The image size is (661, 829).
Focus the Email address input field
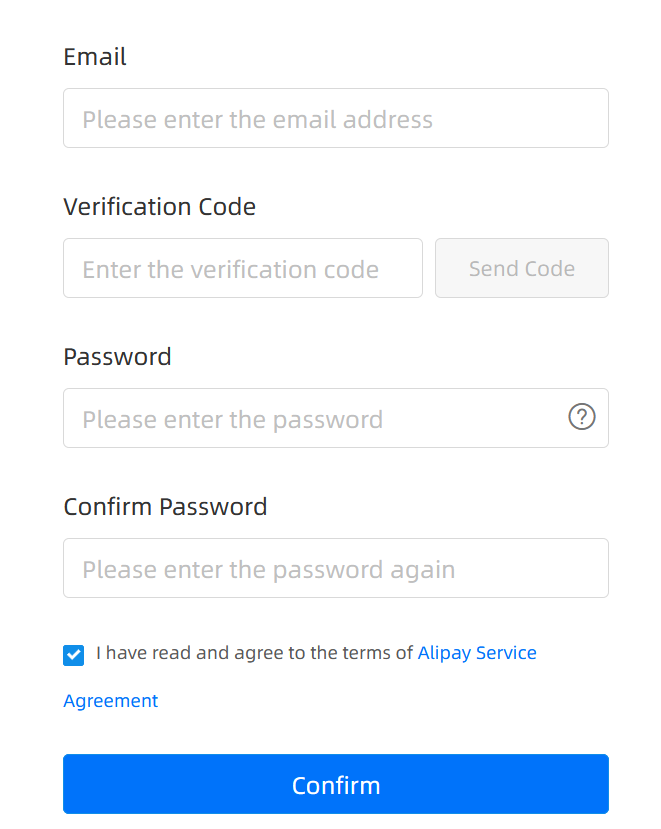point(335,118)
